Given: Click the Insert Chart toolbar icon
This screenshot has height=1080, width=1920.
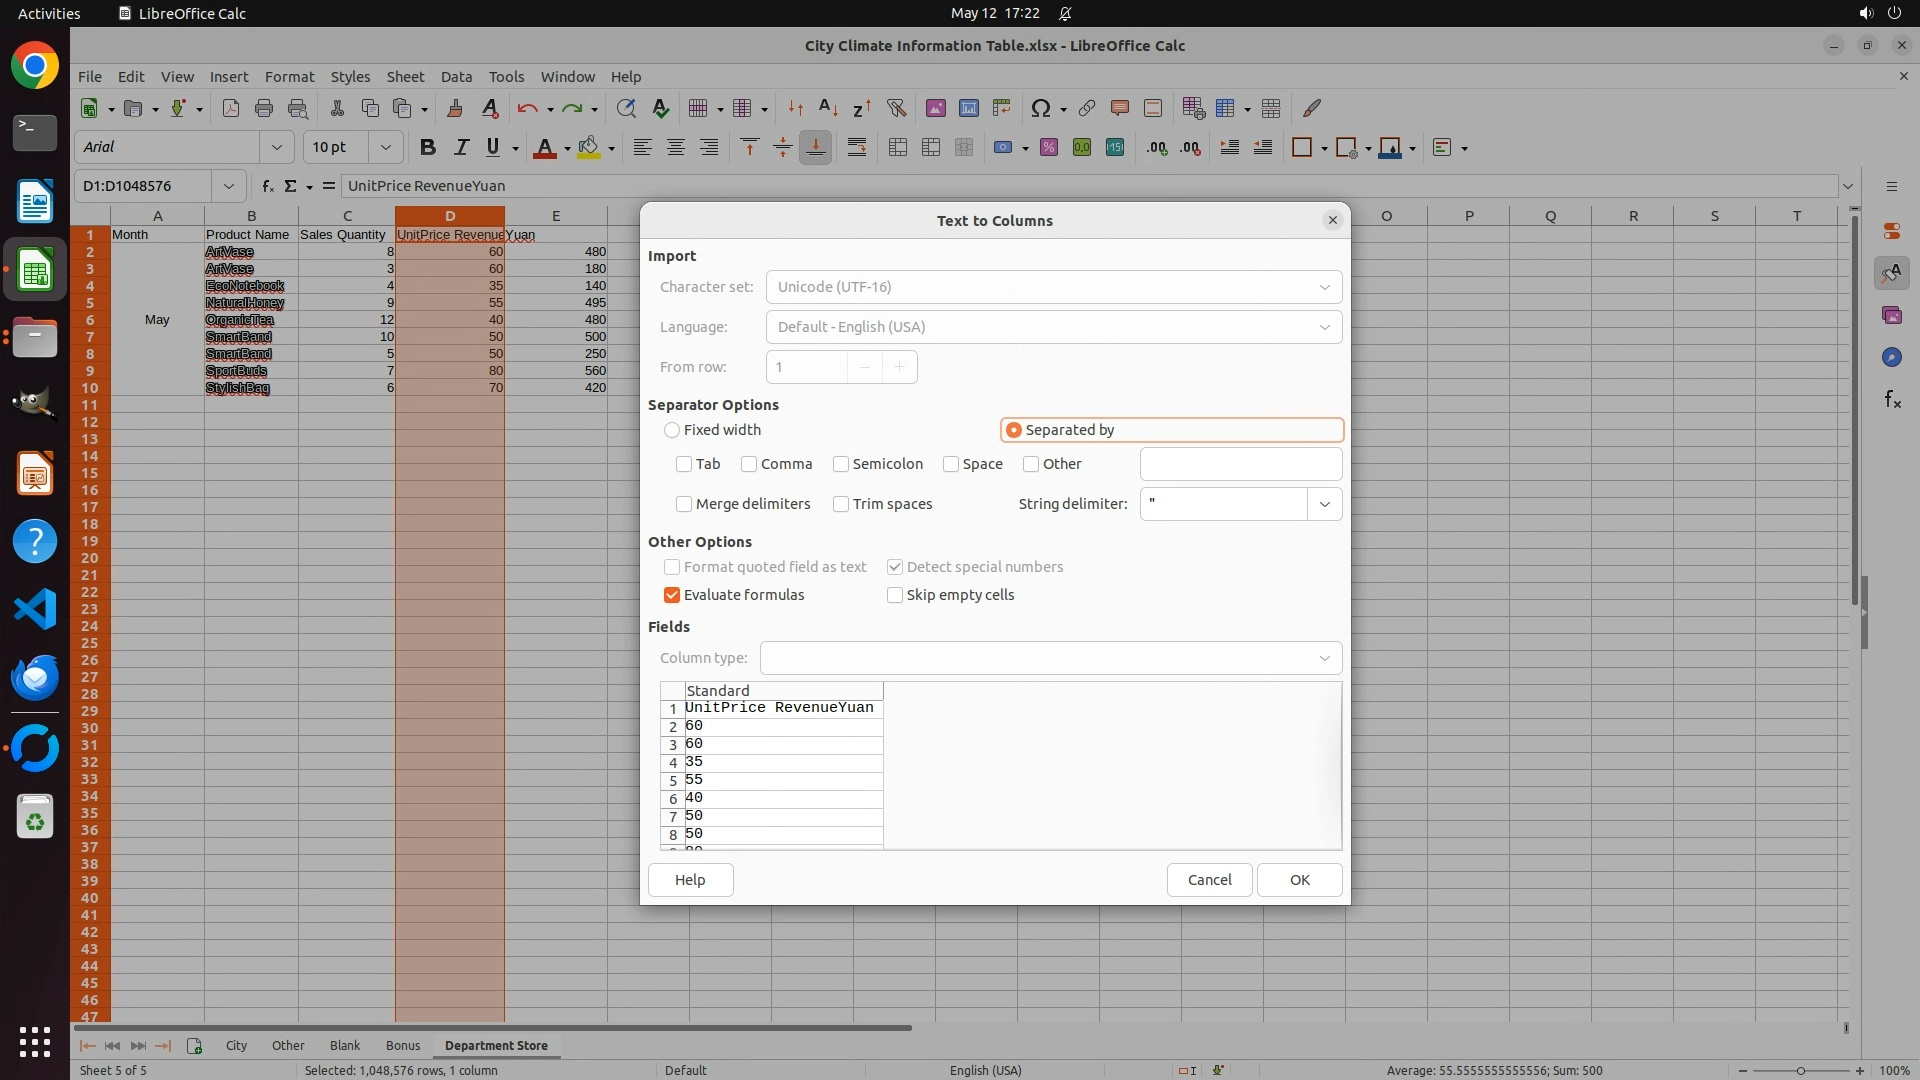Looking at the screenshot, I should (968, 108).
